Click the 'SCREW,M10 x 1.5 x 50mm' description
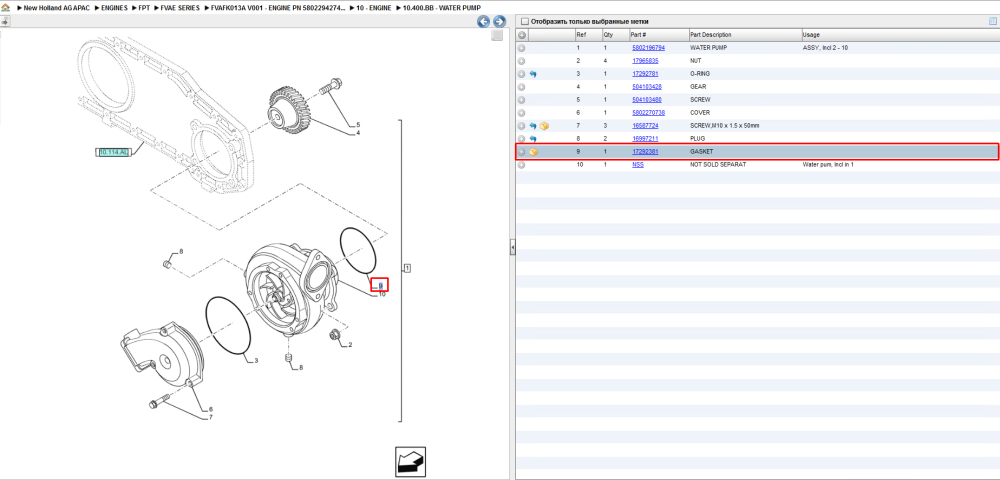 [x=723, y=126]
